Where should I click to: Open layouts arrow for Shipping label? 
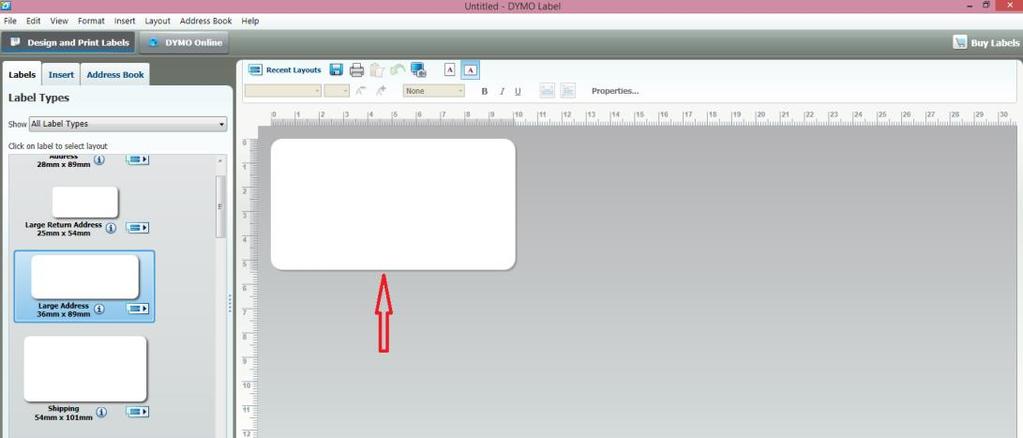(x=138, y=412)
